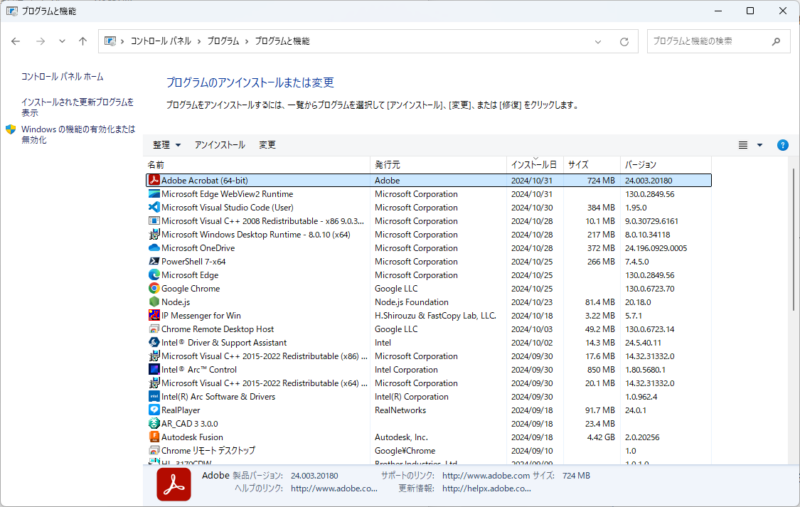Change view with the list view button
Image resolution: width=800 pixels, height=507 pixels.
tap(743, 145)
